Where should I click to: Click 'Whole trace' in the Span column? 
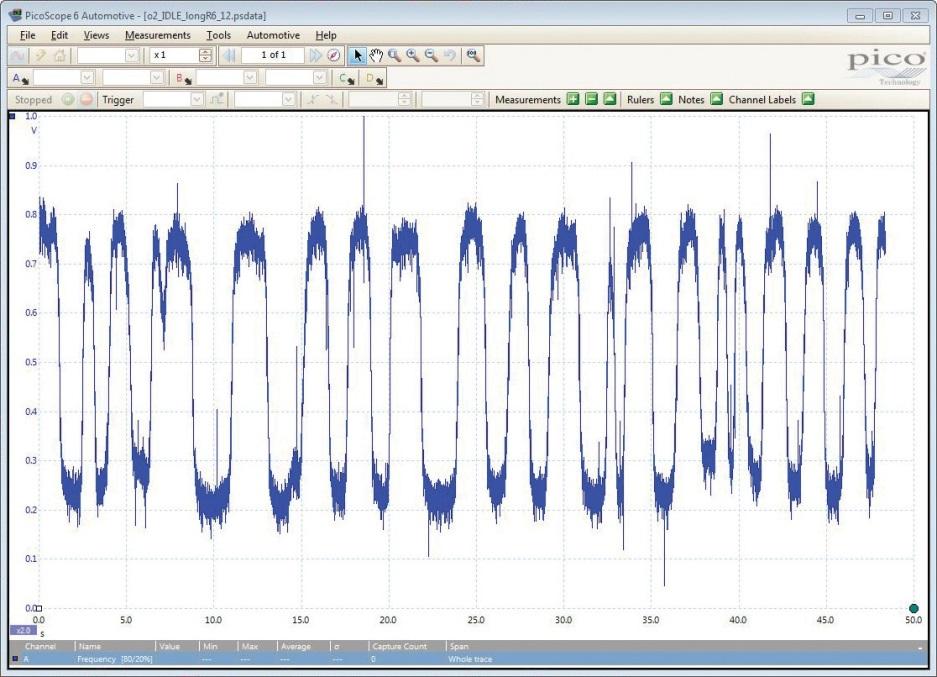click(x=470, y=659)
